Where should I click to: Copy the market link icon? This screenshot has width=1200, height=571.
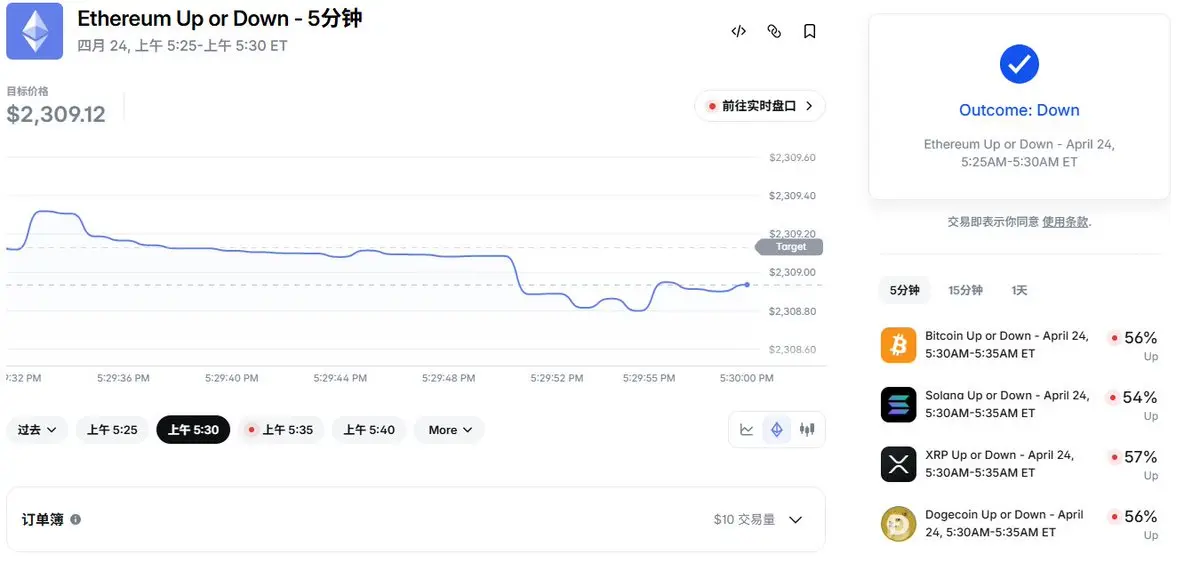tap(774, 31)
